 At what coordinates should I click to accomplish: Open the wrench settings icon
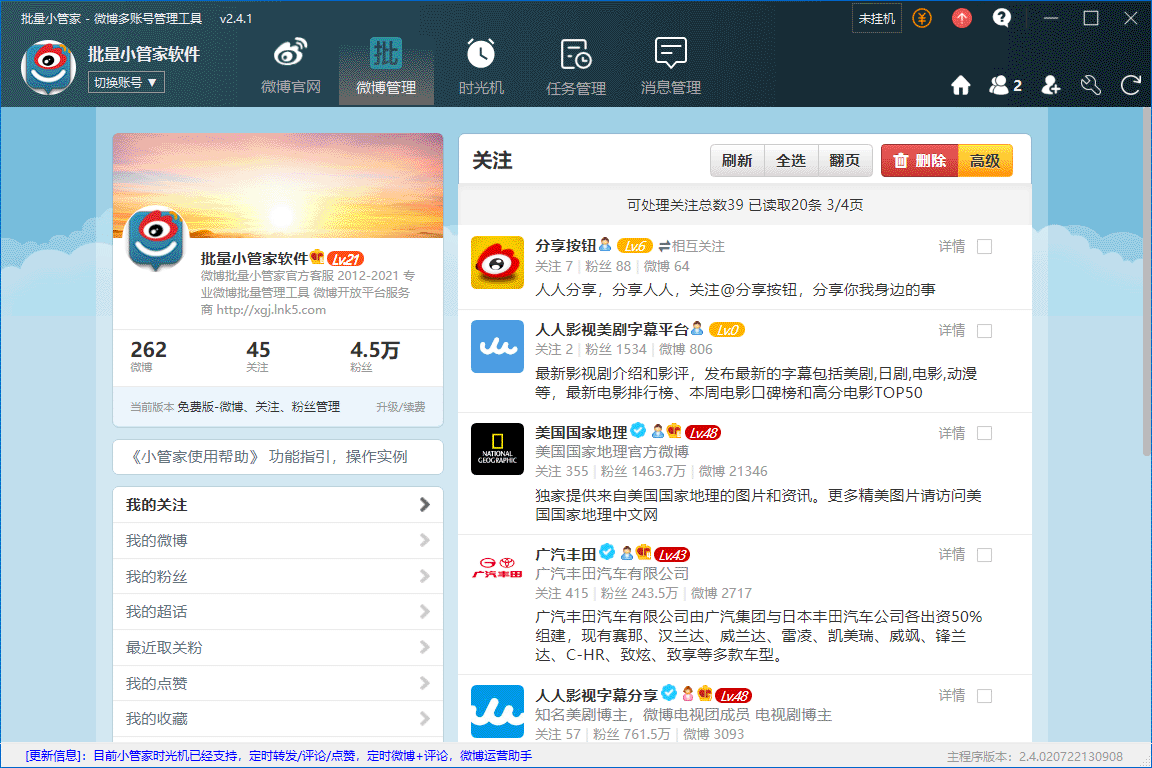(x=1090, y=86)
